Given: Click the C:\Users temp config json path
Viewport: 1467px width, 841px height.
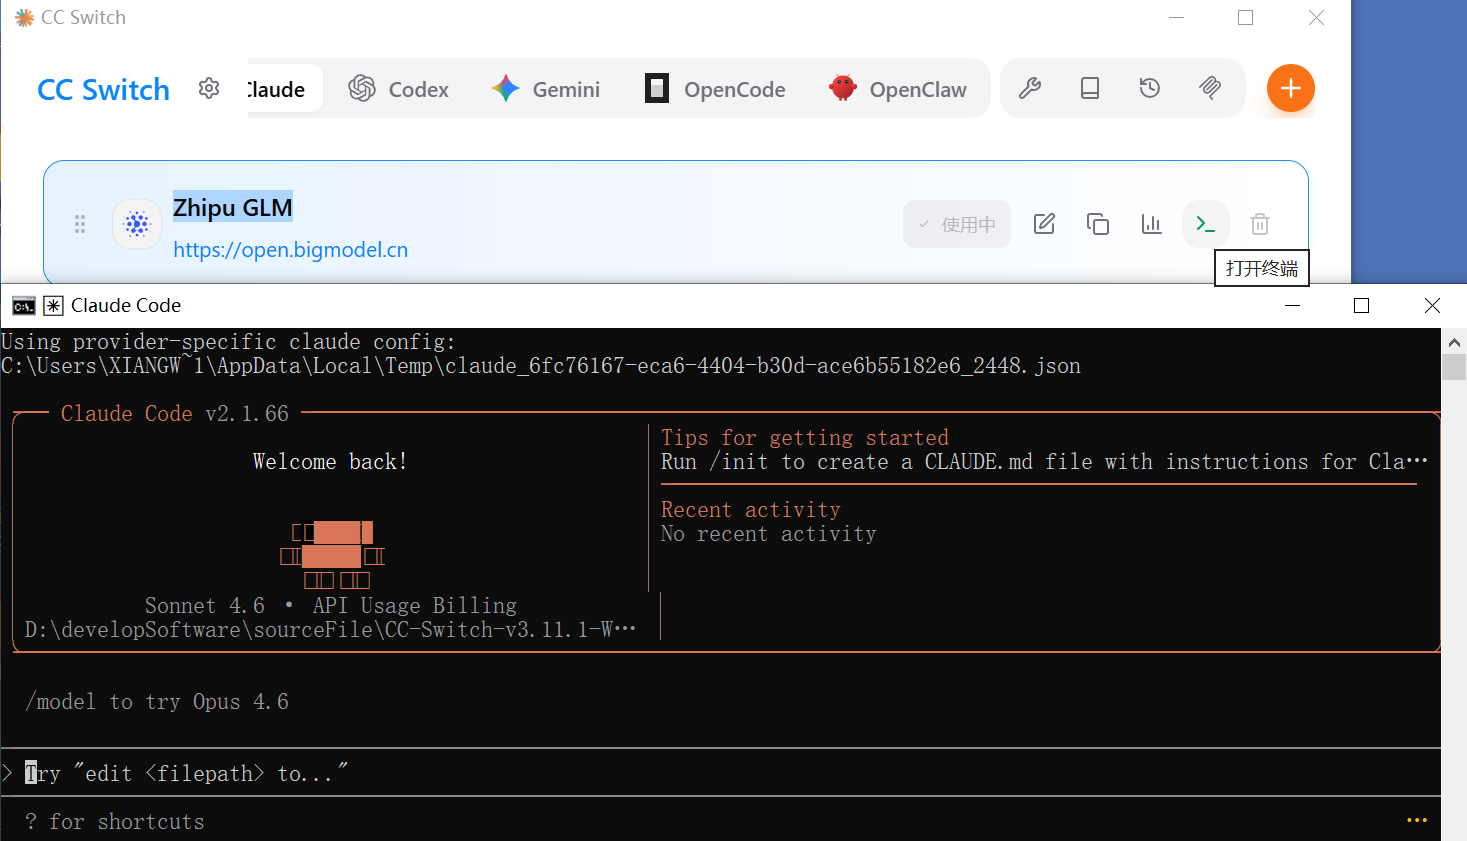Looking at the screenshot, I should coord(541,366).
